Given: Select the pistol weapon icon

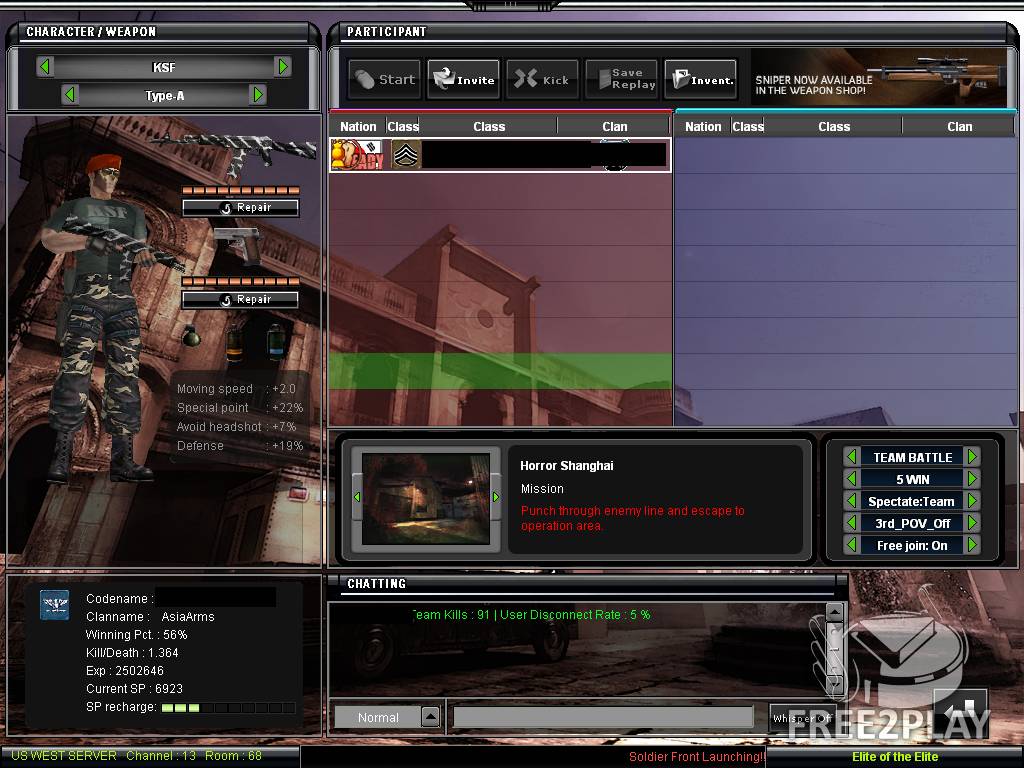Looking at the screenshot, I should [x=238, y=245].
